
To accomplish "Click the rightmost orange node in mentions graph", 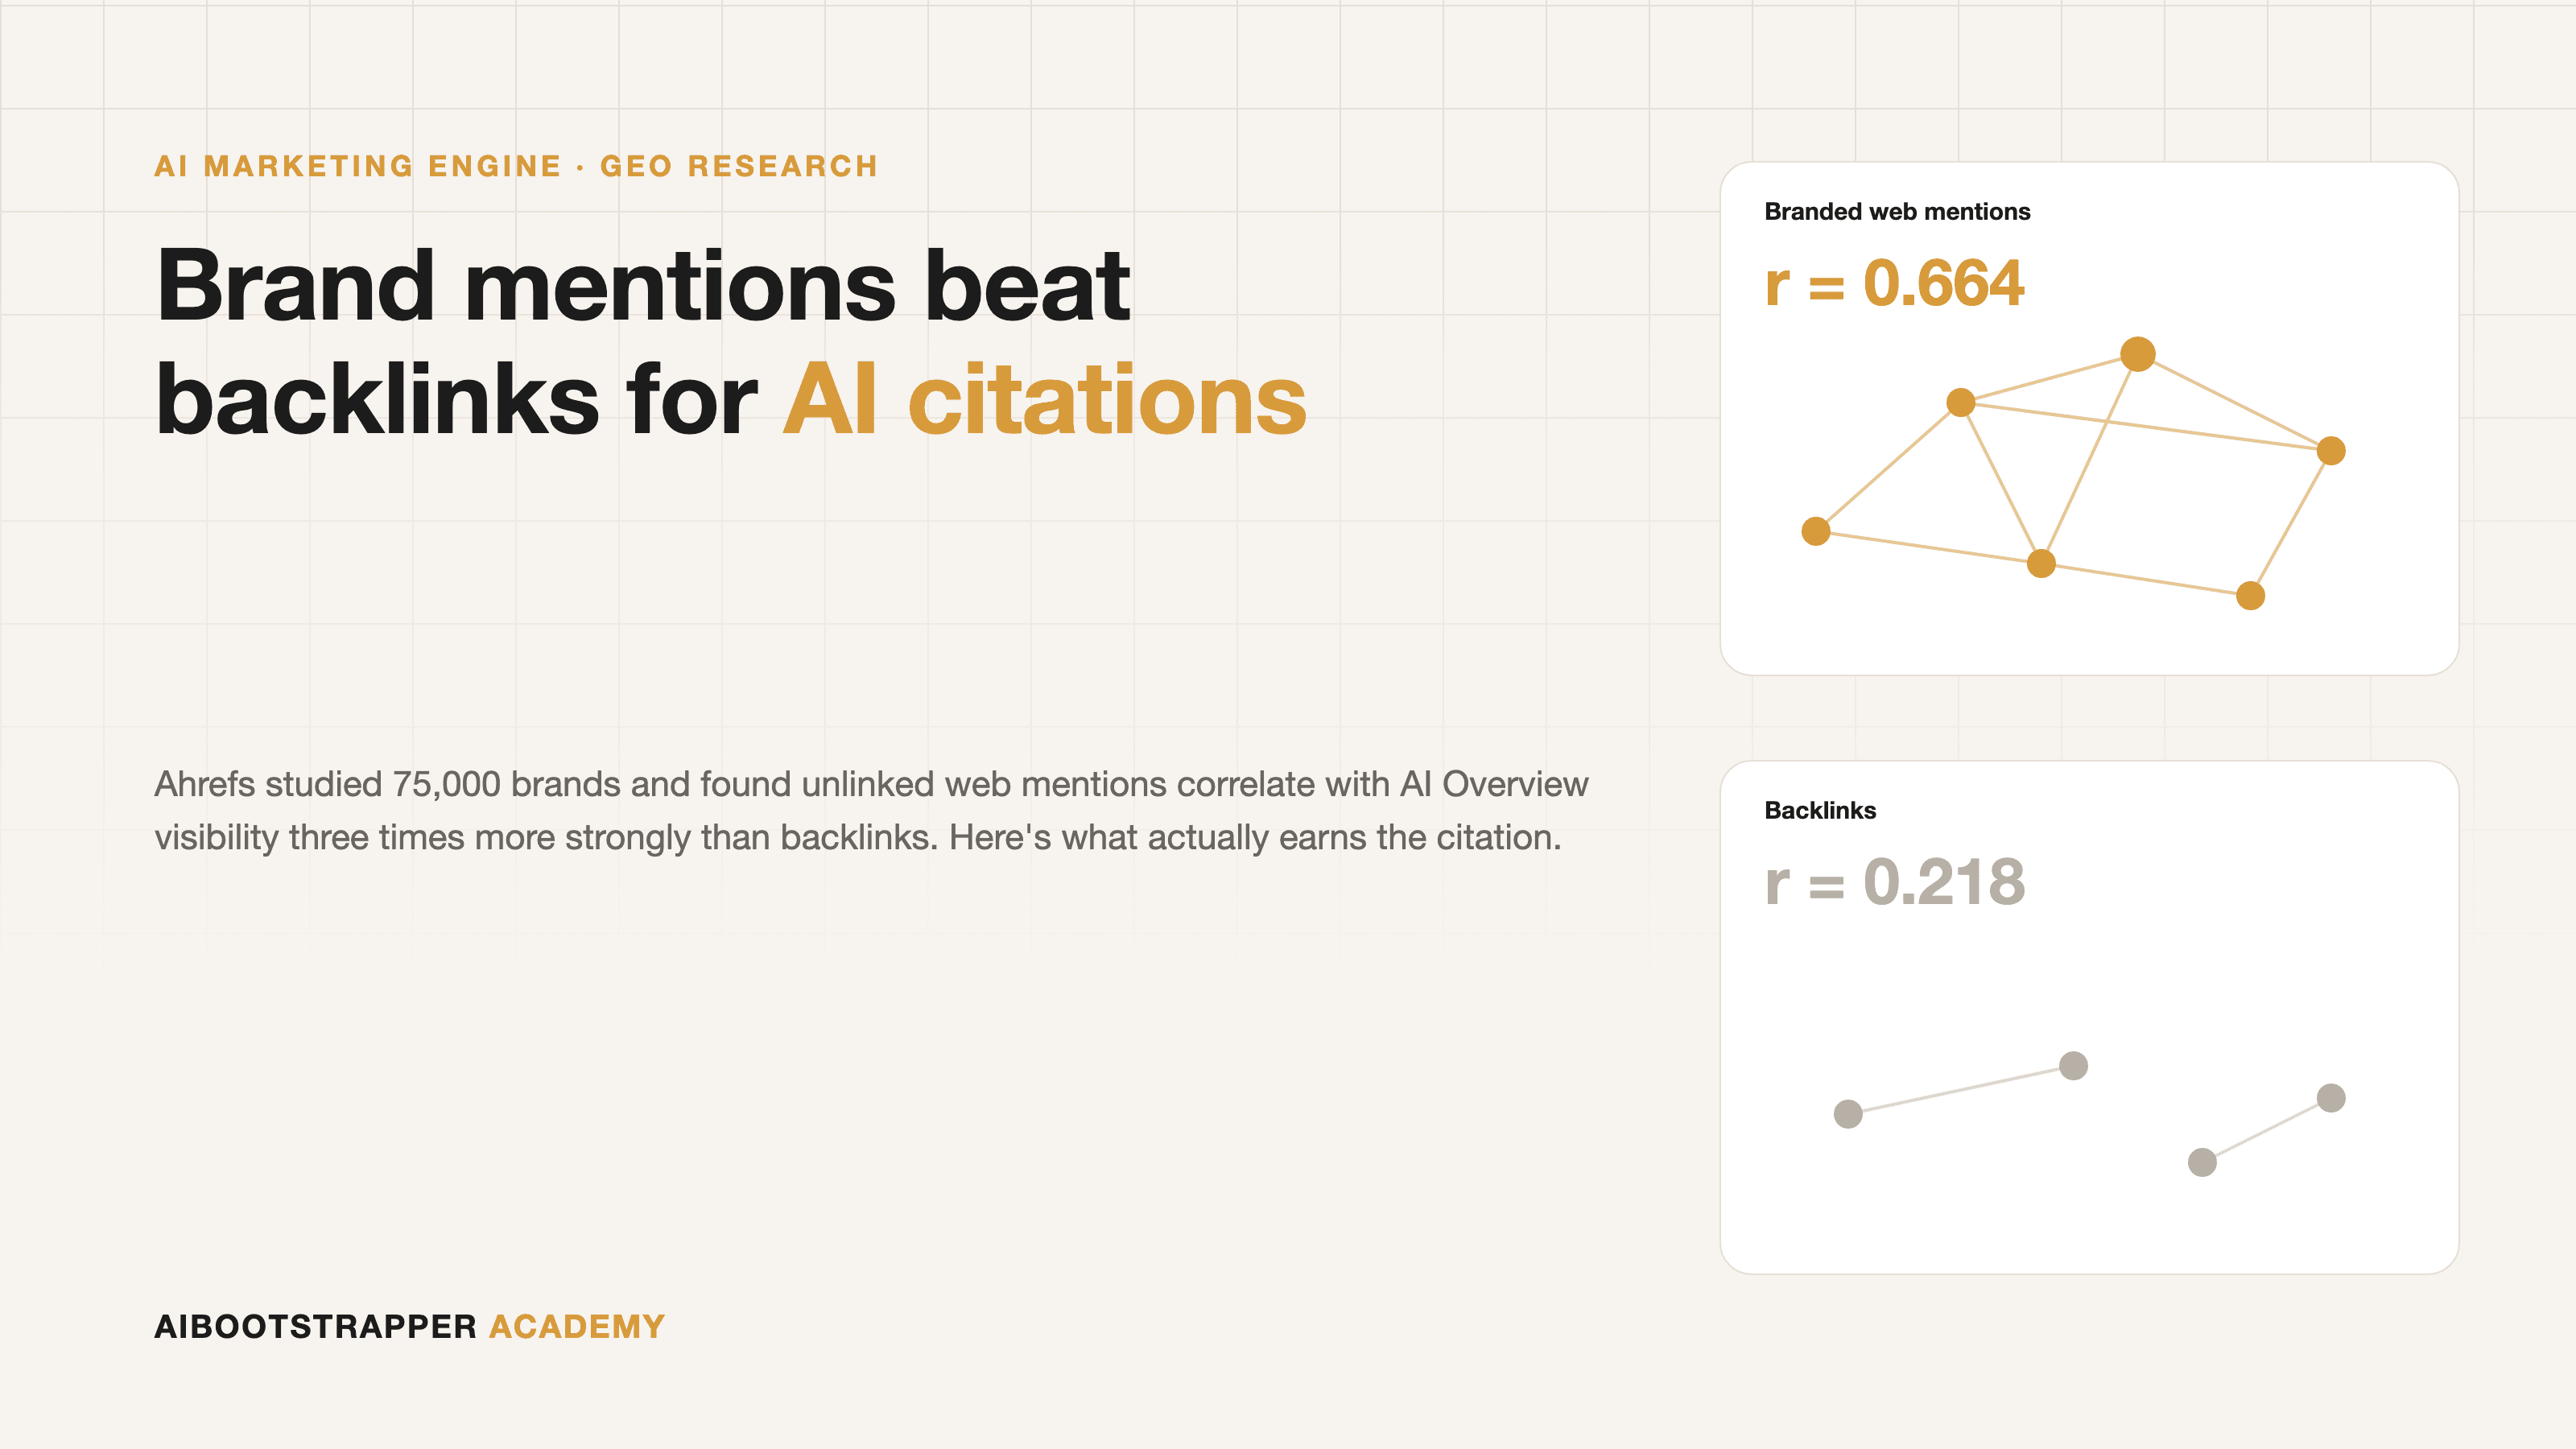I will [2331, 451].
